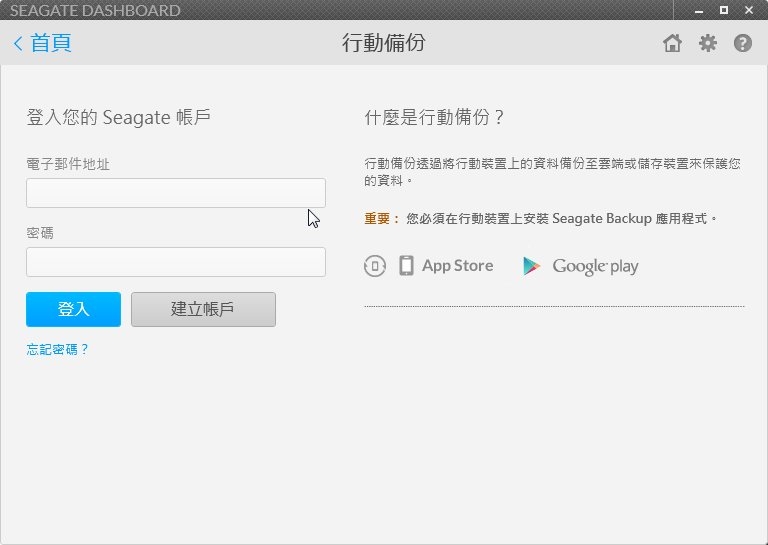Click the 行動備份 page title
The image size is (768, 545).
(x=384, y=43)
